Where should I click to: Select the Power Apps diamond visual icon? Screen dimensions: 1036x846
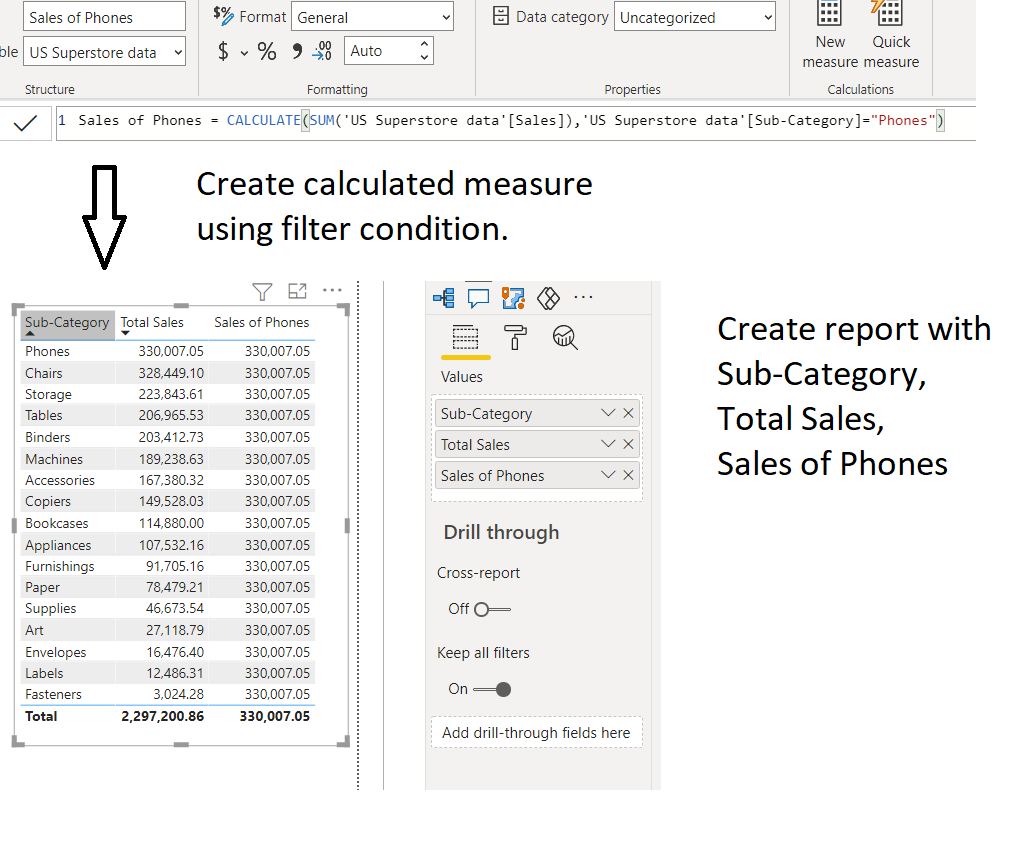point(548,298)
